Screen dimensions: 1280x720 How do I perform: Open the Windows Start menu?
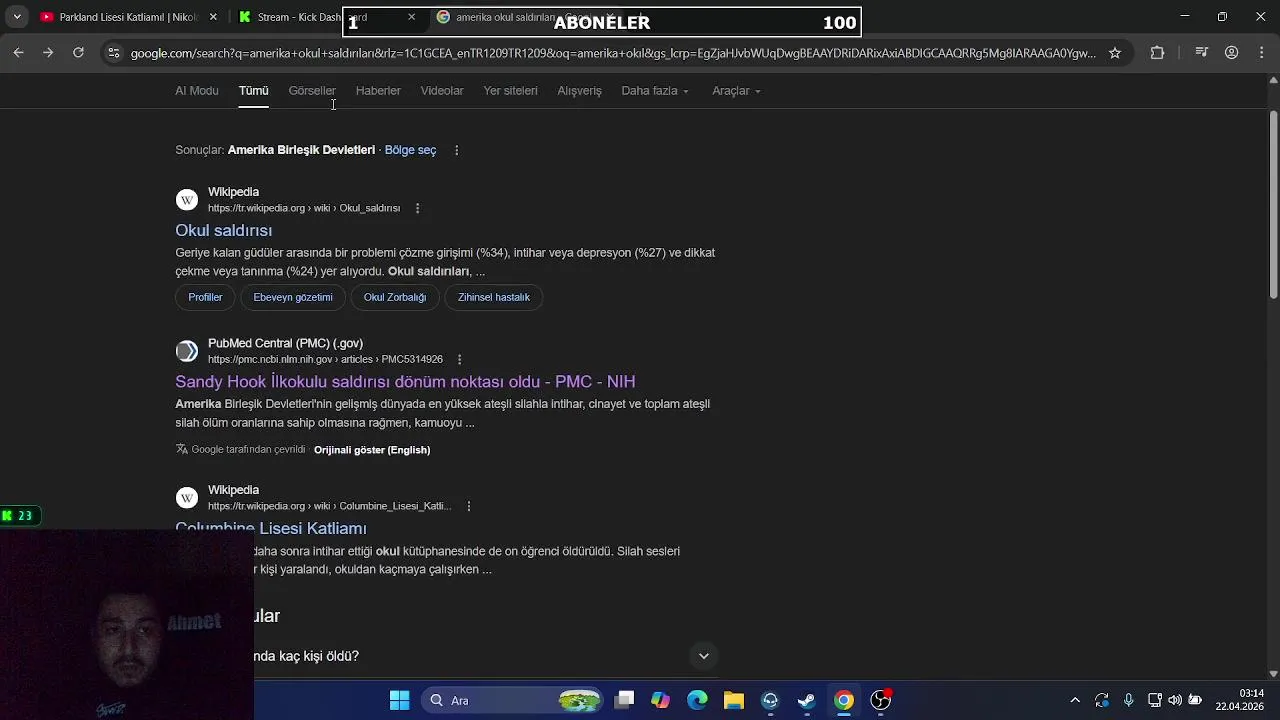click(x=399, y=700)
